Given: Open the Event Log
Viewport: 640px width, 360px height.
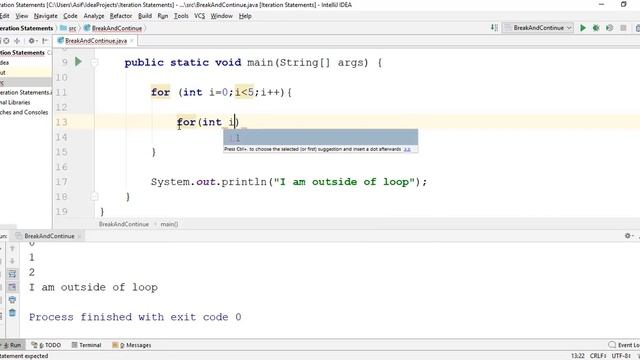Looking at the screenshot, I should tap(624, 345).
